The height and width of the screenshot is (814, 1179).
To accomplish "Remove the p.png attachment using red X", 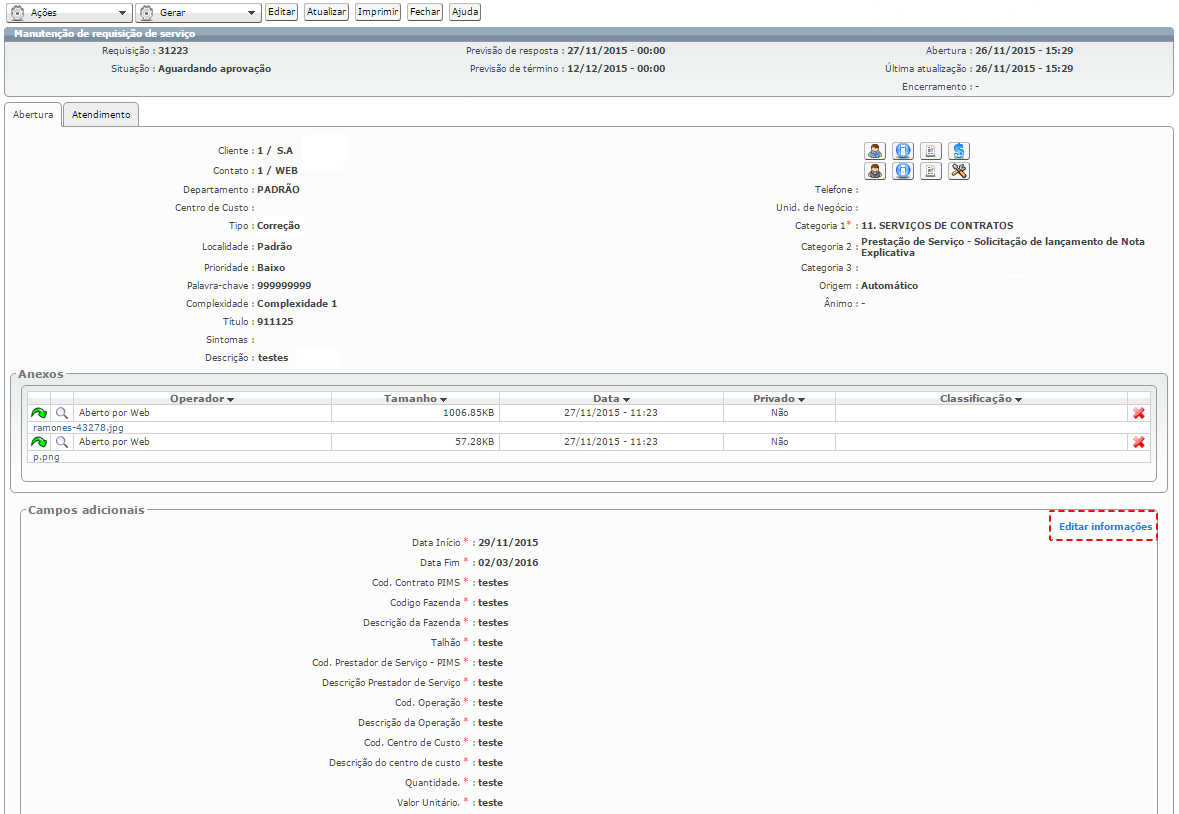I will pyautogui.click(x=1138, y=442).
